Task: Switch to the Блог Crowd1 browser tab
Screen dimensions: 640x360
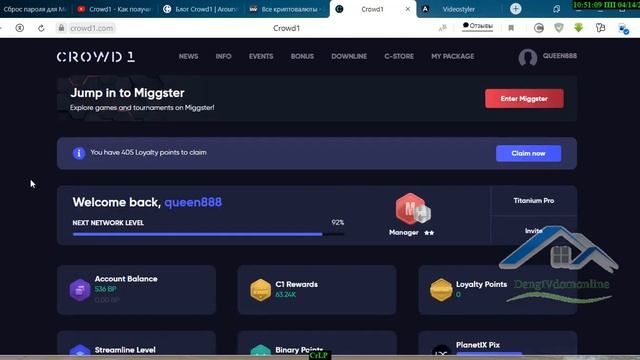Action: coord(200,9)
